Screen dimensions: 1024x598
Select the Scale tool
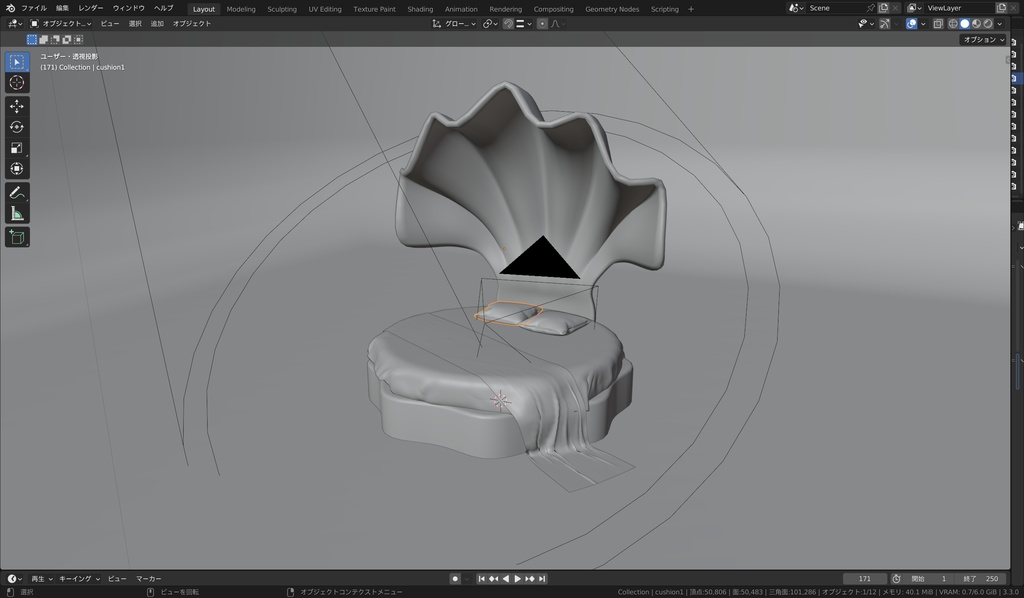point(17,148)
